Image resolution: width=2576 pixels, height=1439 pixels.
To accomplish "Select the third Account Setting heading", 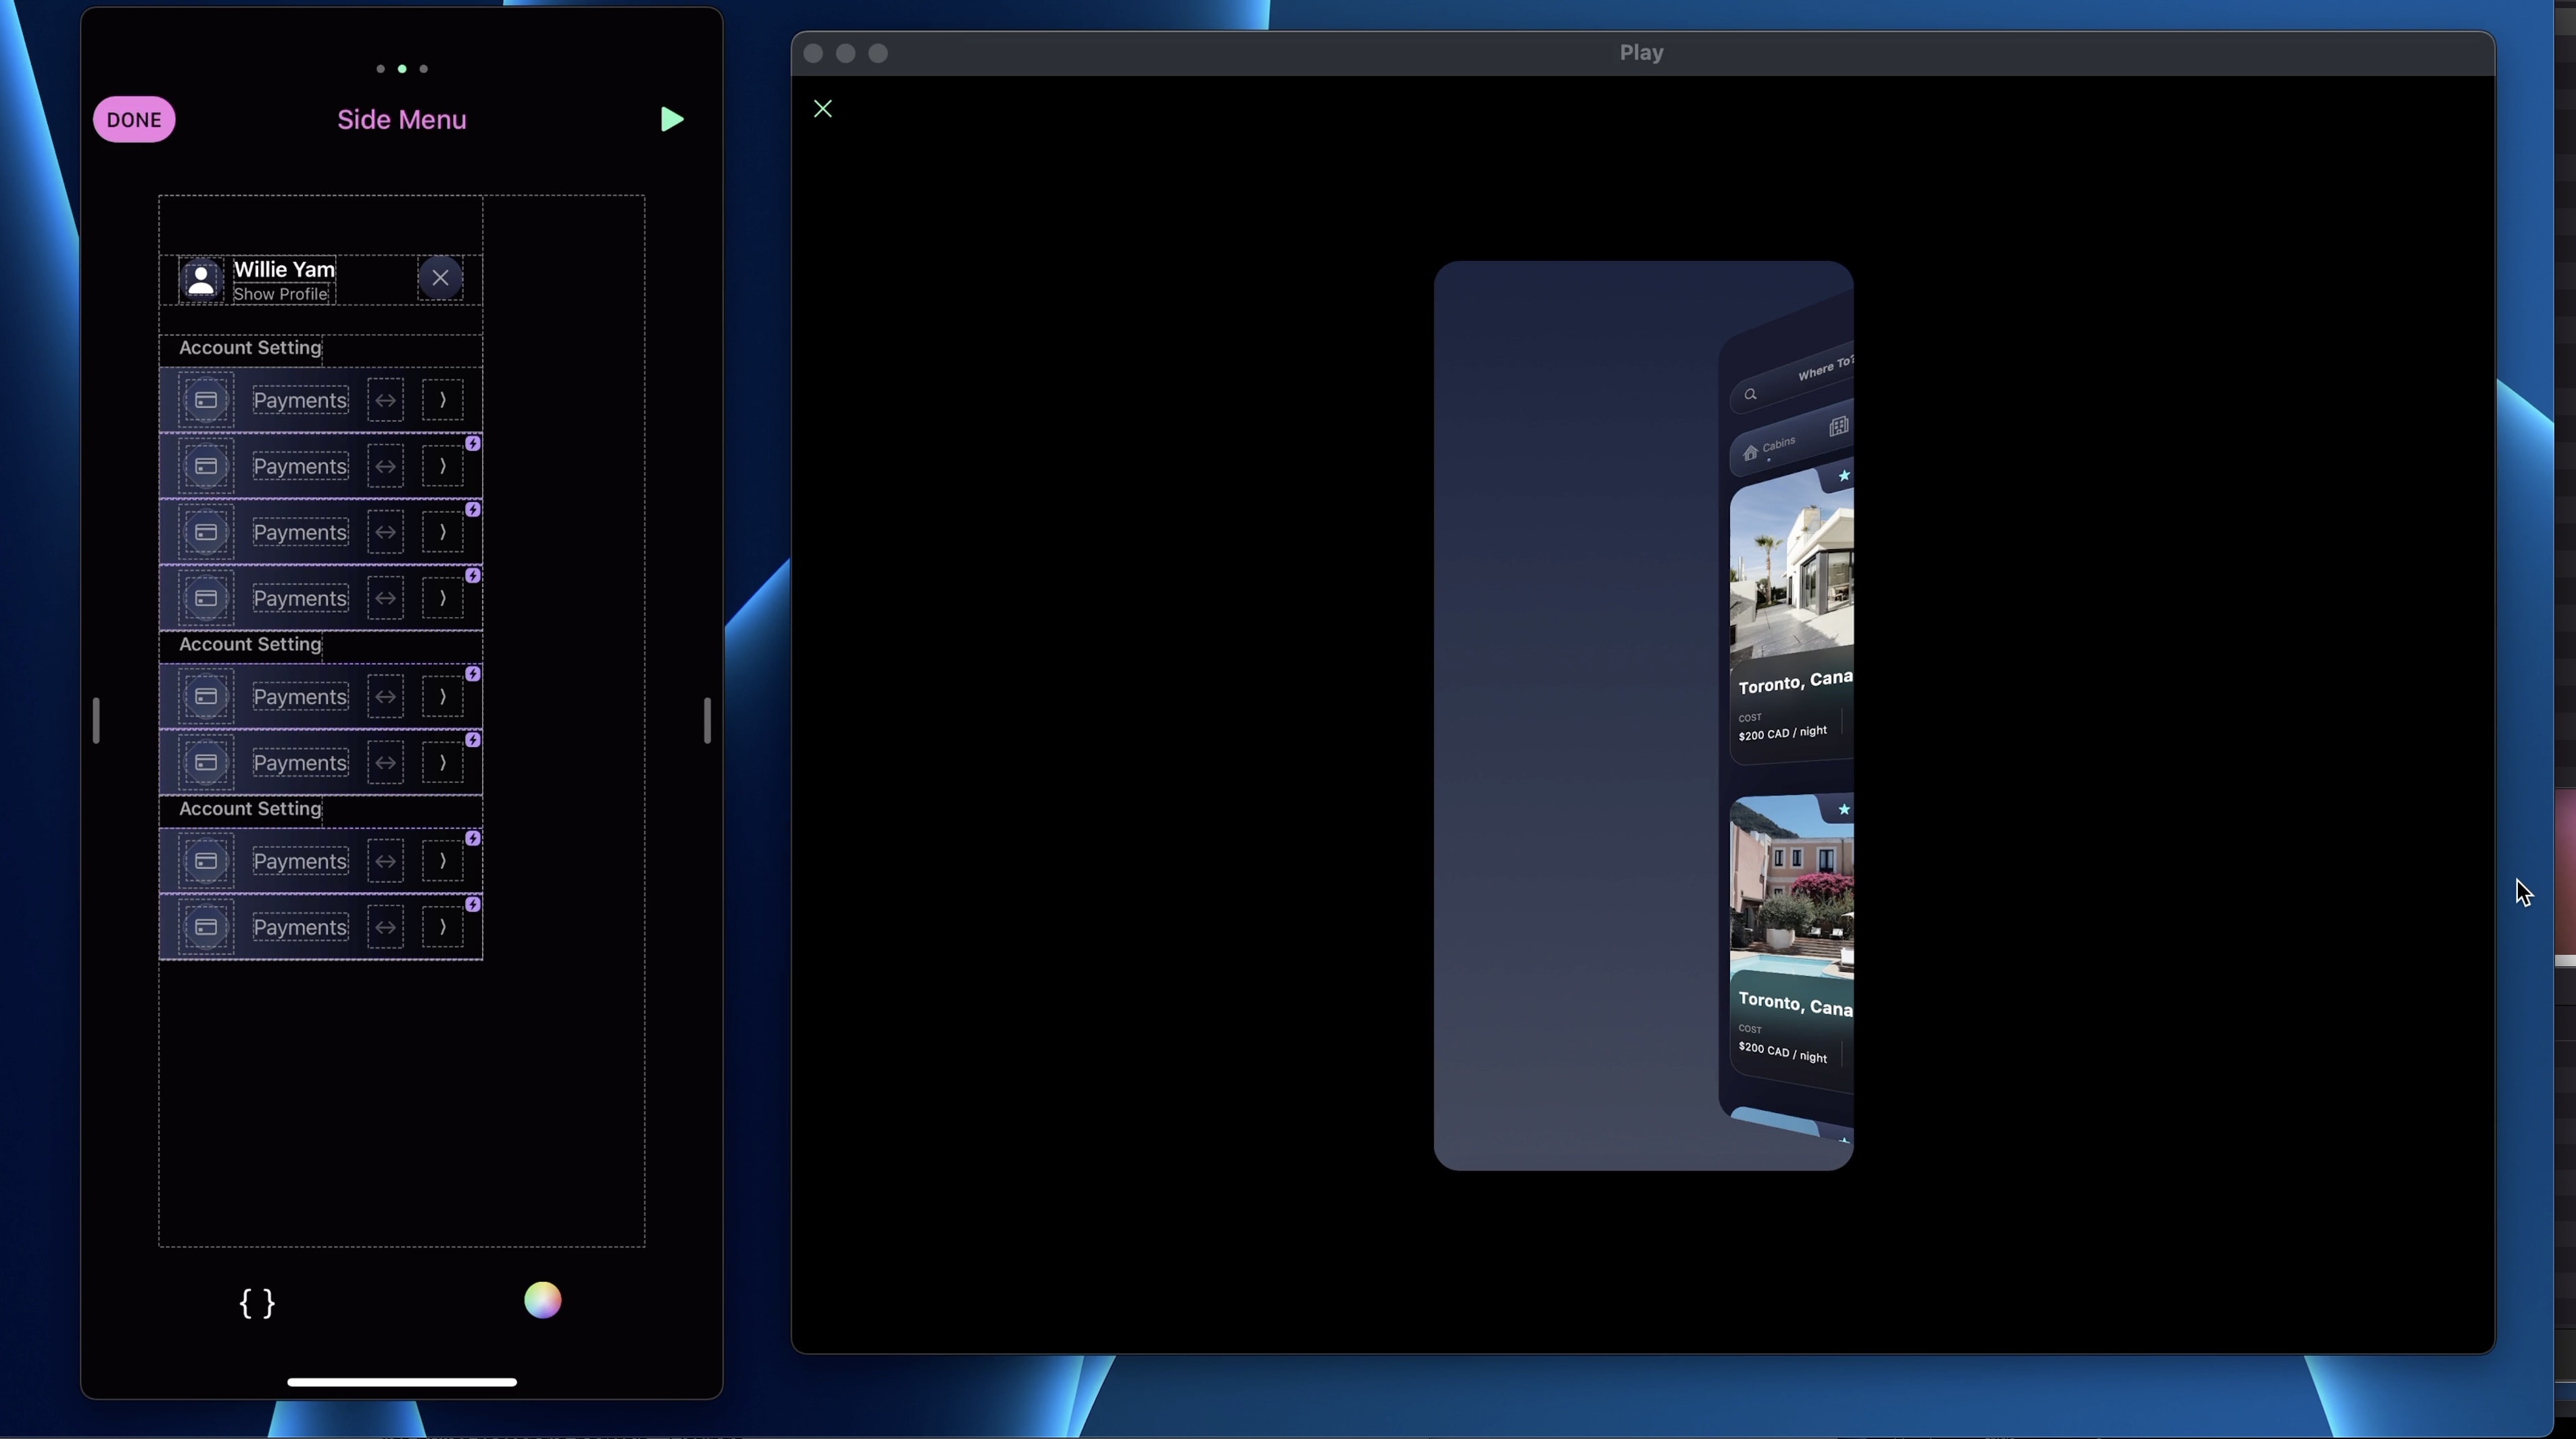I will pos(250,809).
